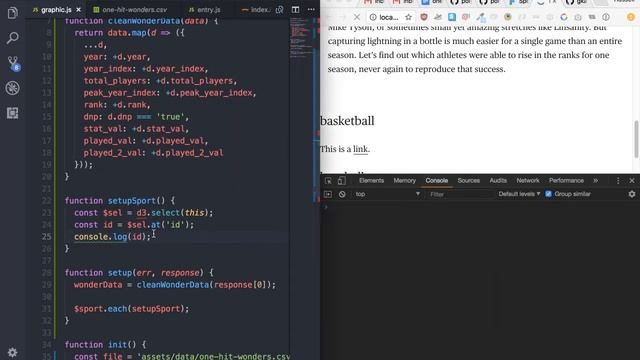
Task: Click the console prompt input line
Action: click(x=480, y=207)
